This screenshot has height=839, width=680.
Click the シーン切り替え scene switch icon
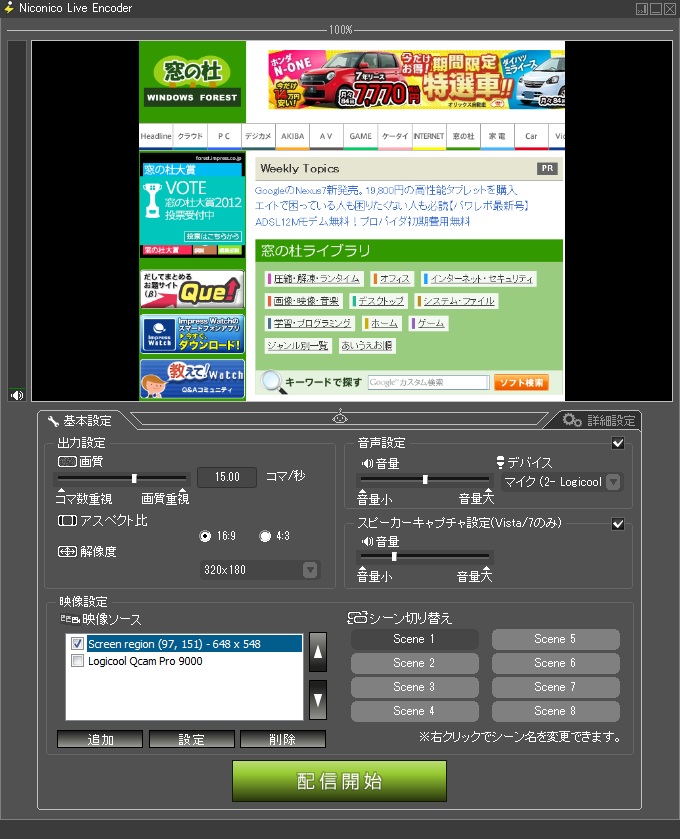point(357,618)
